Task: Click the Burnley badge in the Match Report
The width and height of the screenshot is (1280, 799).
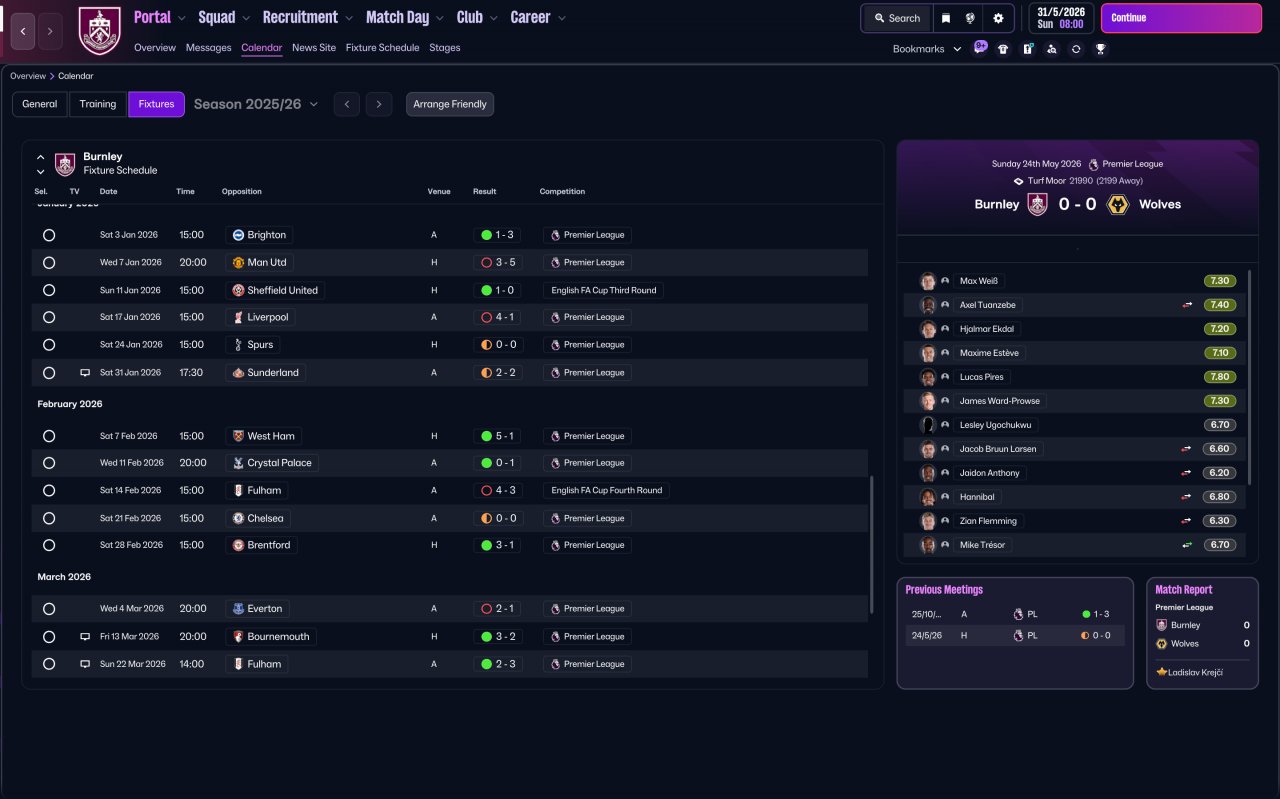Action: (1161, 625)
